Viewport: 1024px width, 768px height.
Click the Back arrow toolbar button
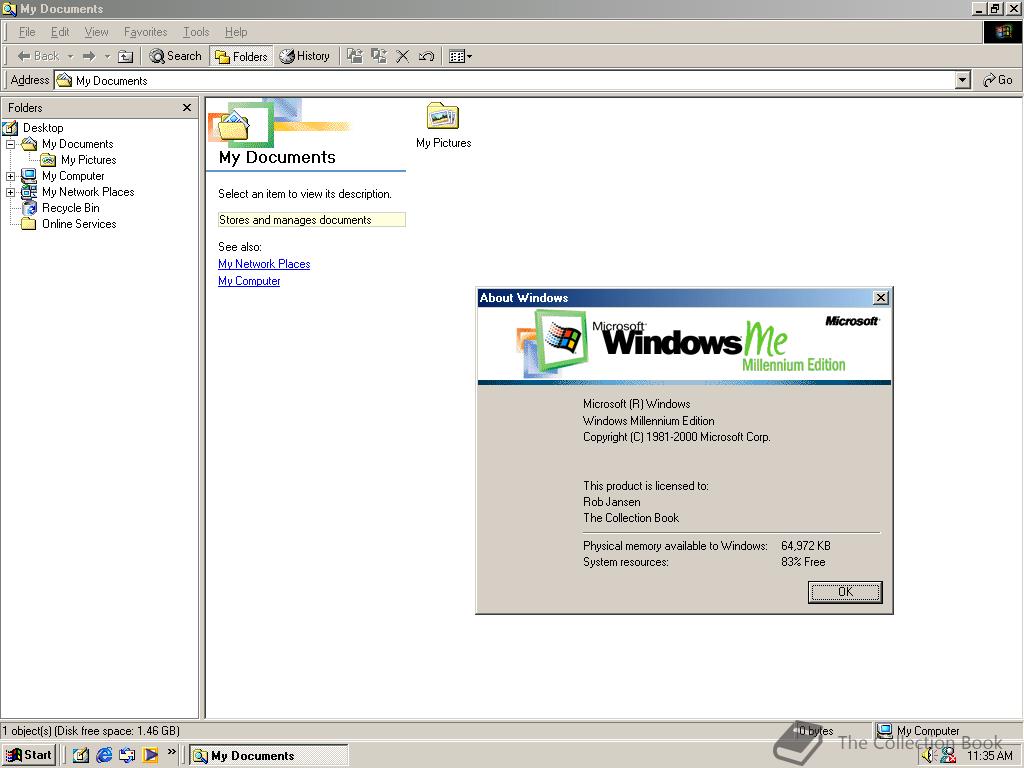(x=38, y=56)
